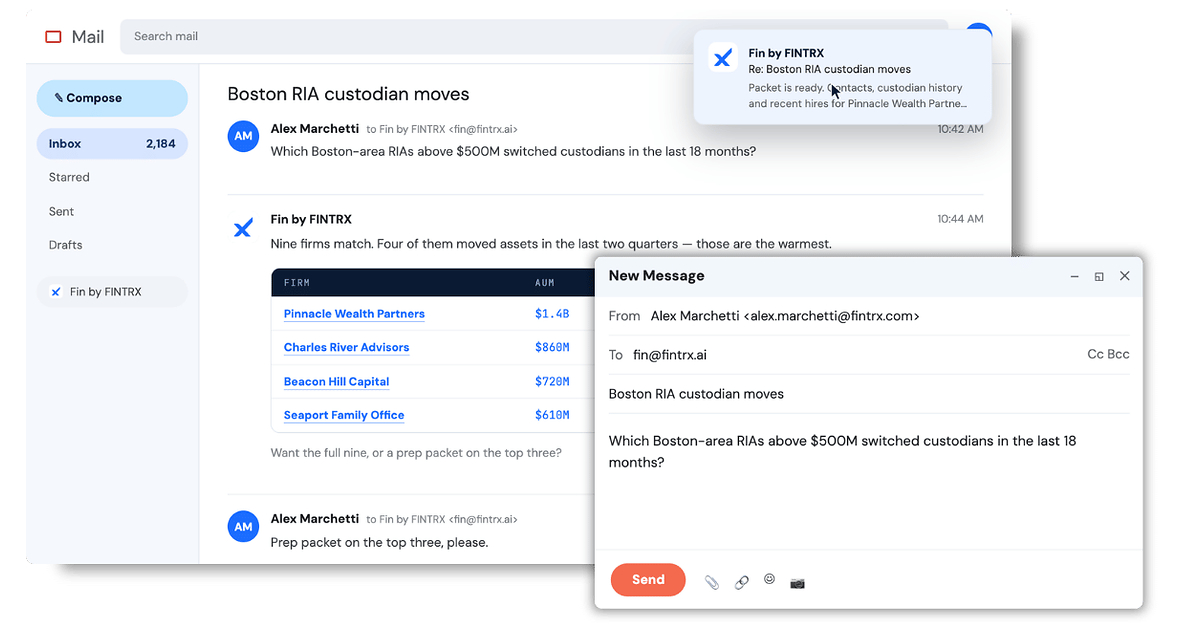Viewport: 1200px width, 628px height.
Task: Click the Compose button
Action: pyautogui.click(x=112, y=98)
